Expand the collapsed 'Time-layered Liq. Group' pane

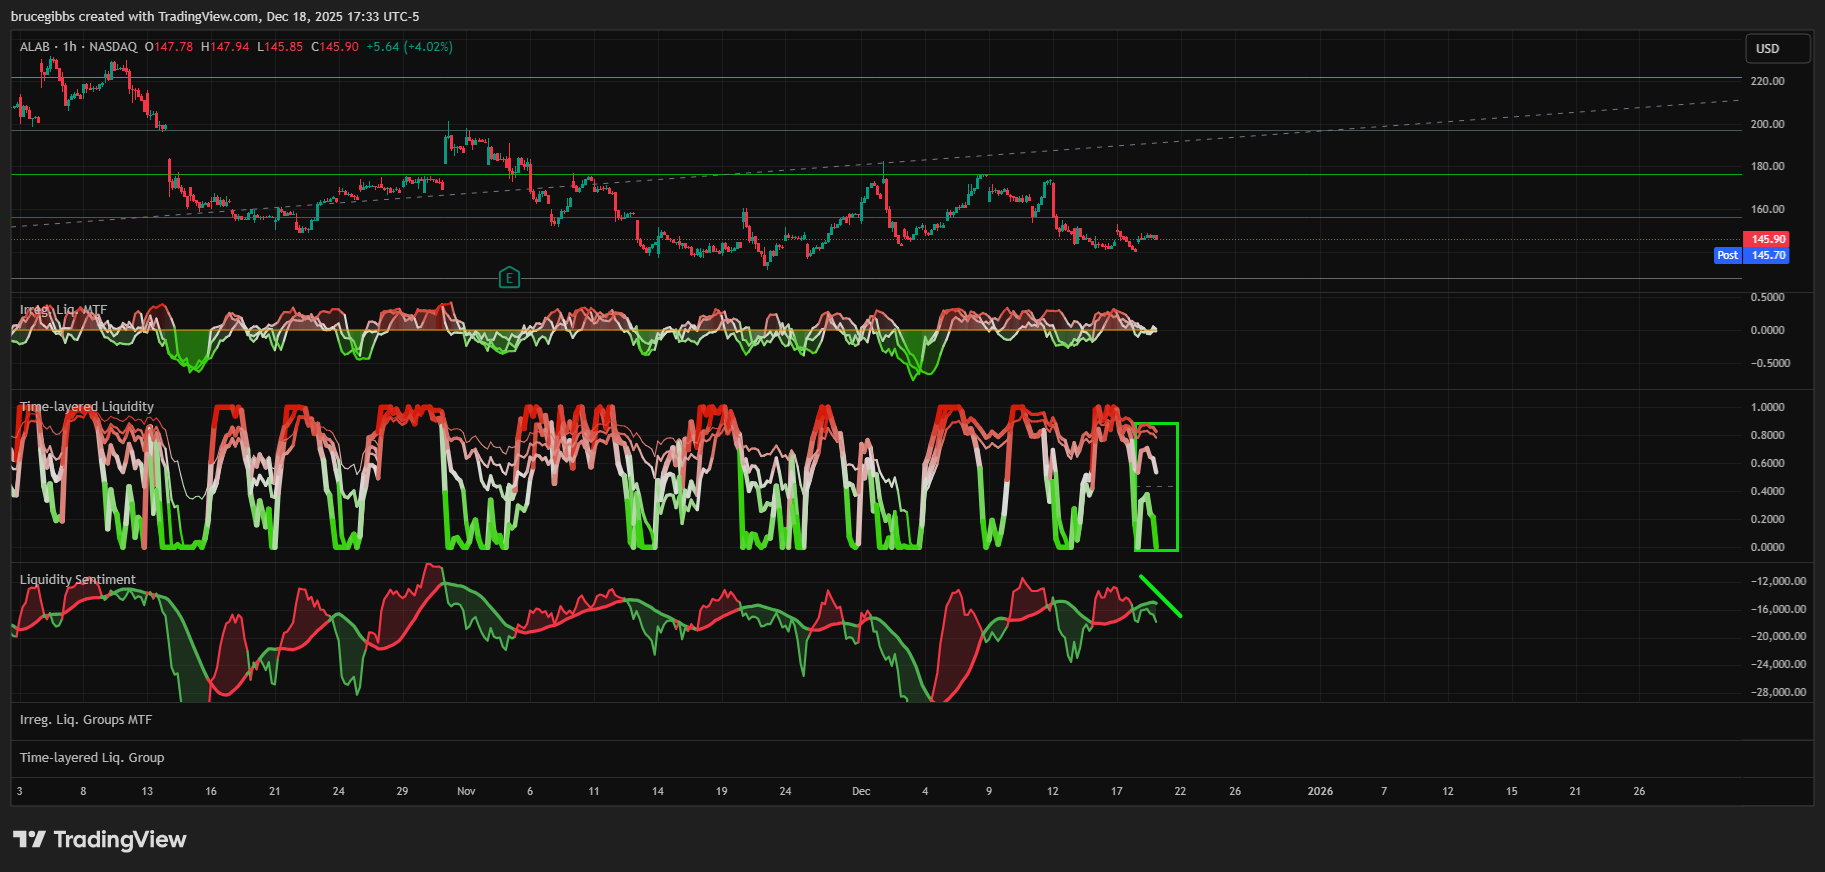click(x=92, y=758)
